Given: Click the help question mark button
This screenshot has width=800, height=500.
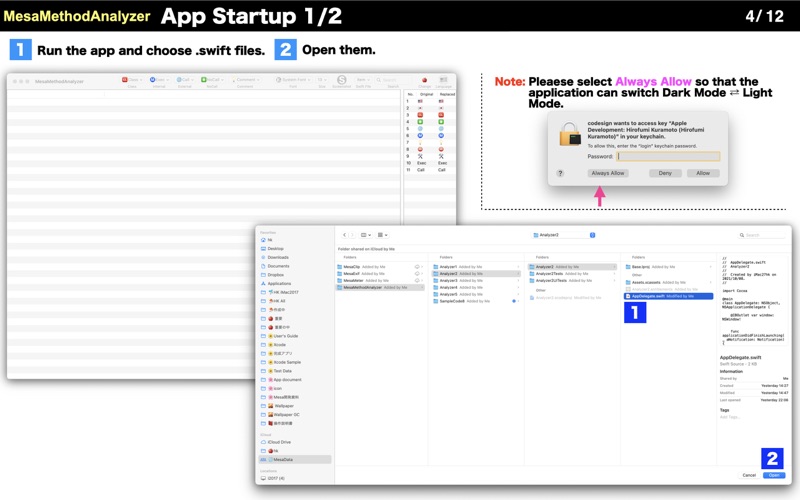Looking at the screenshot, I should tap(560, 173).
